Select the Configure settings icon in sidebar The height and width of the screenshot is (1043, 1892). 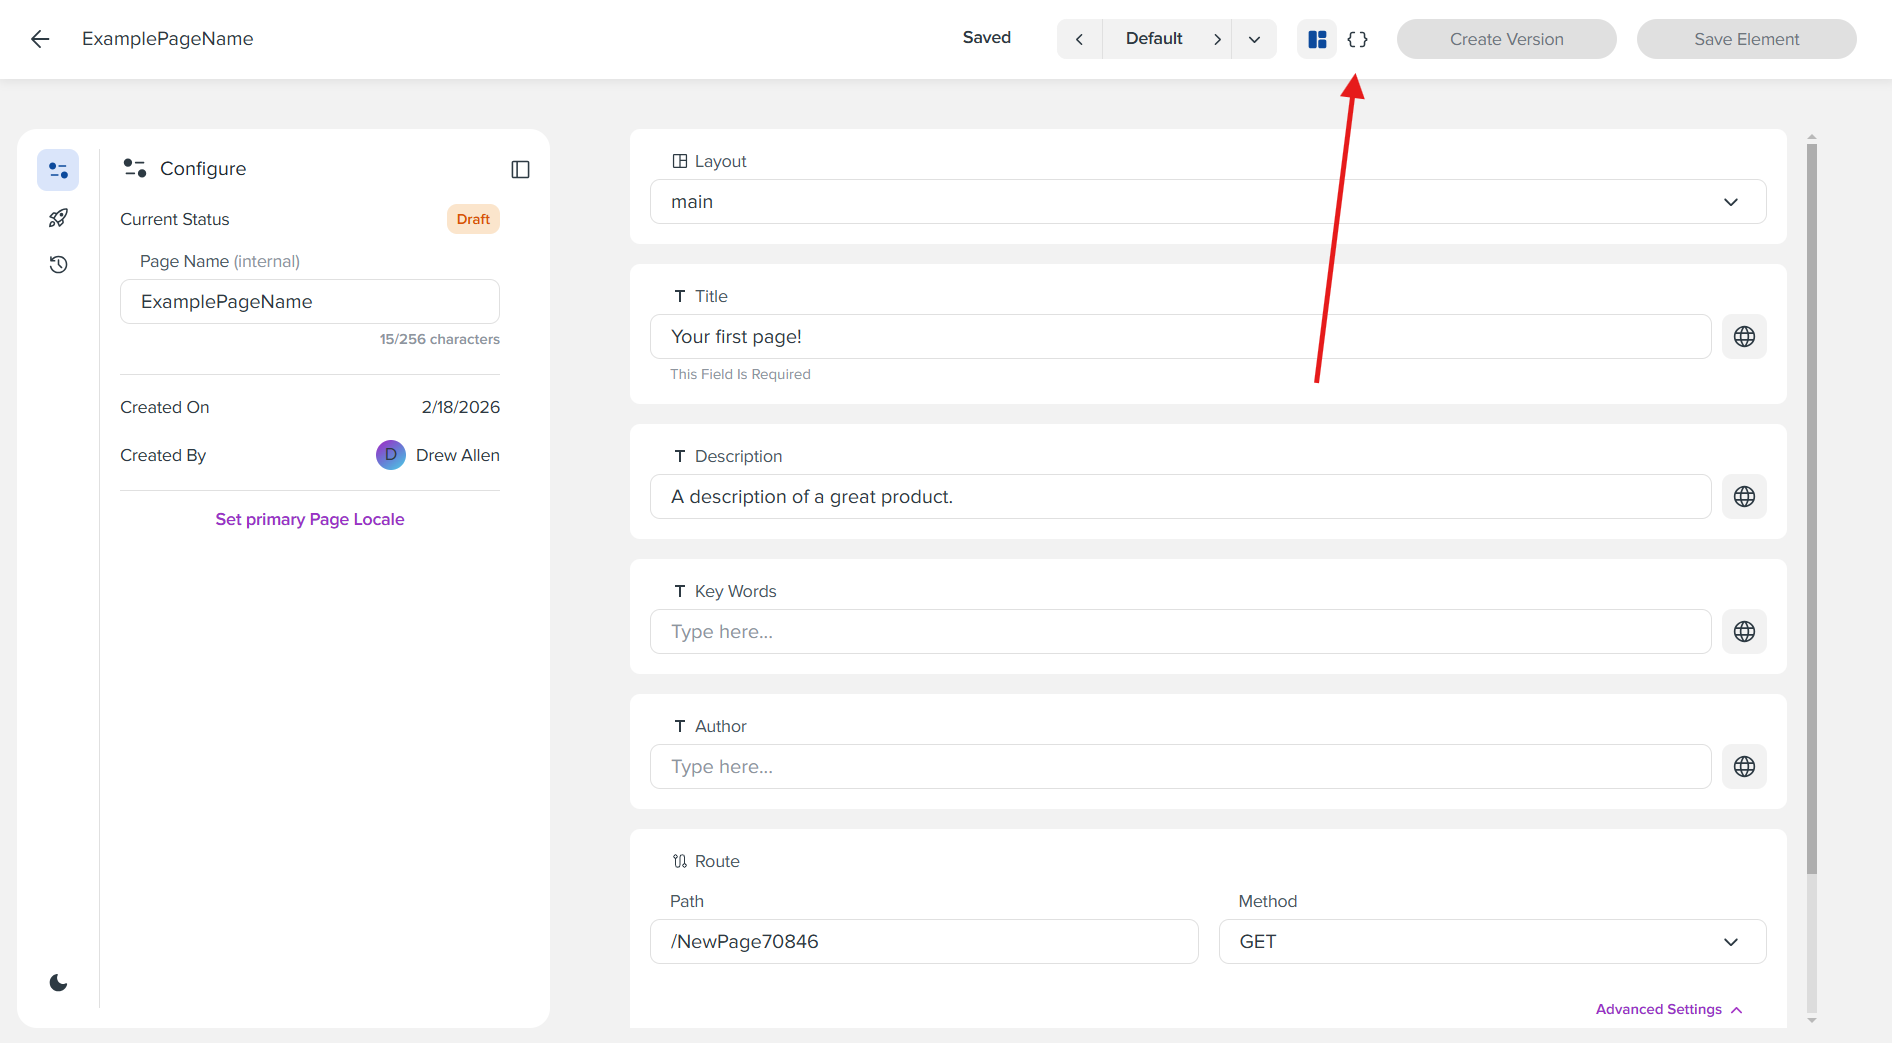click(57, 169)
